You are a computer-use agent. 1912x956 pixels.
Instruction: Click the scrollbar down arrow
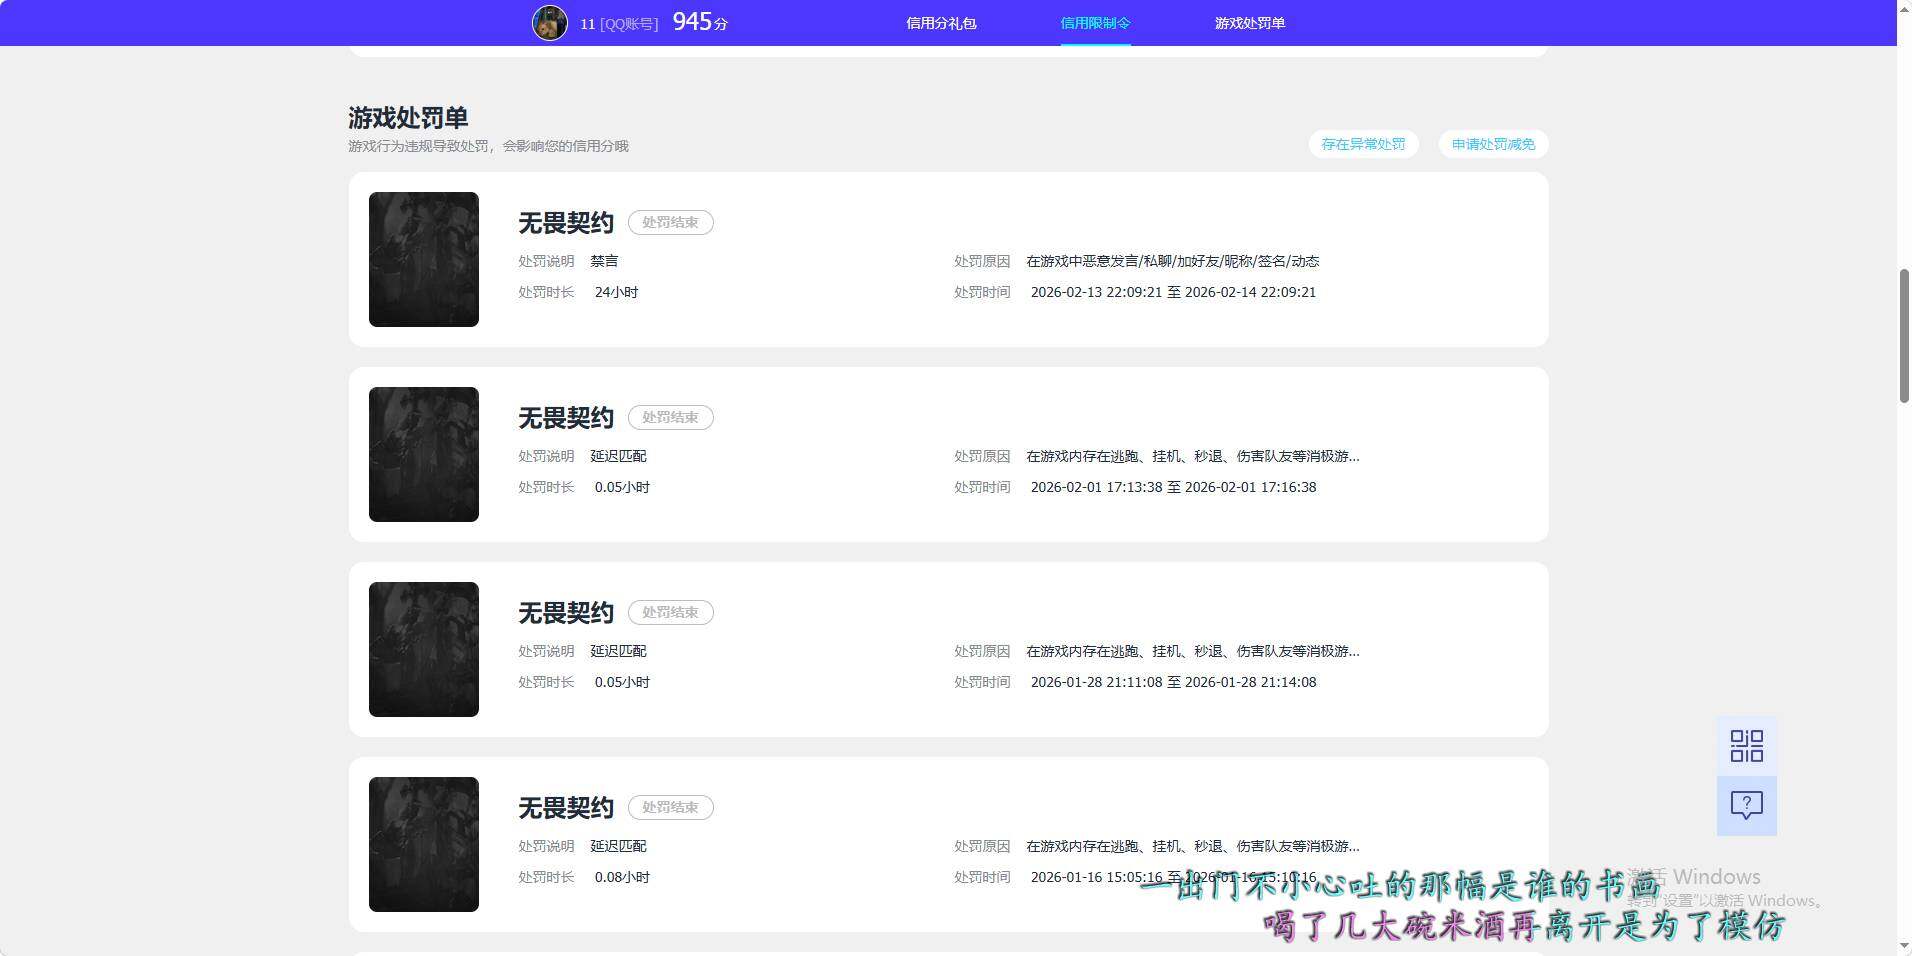(1904, 946)
